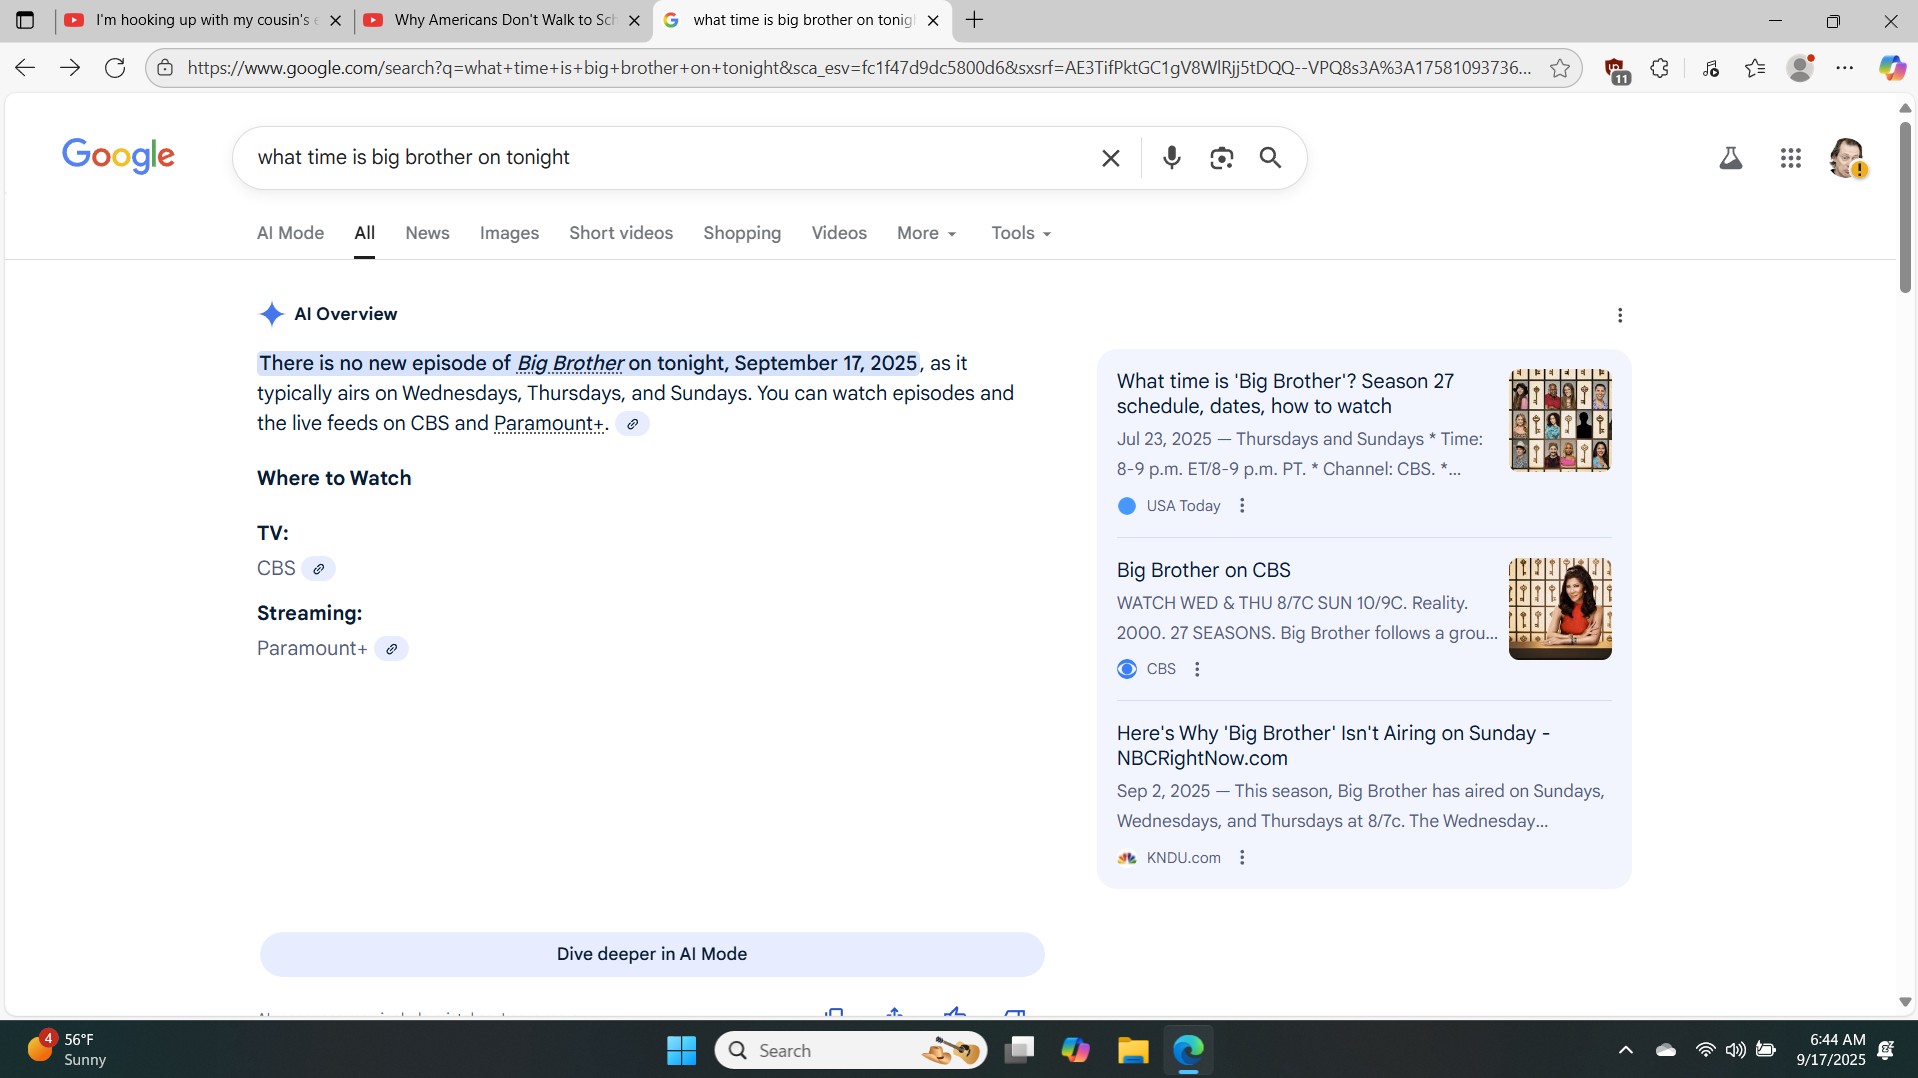Expand the Tools dropdown
The width and height of the screenshot is (1918, 1078).
tap(1021, 233)
